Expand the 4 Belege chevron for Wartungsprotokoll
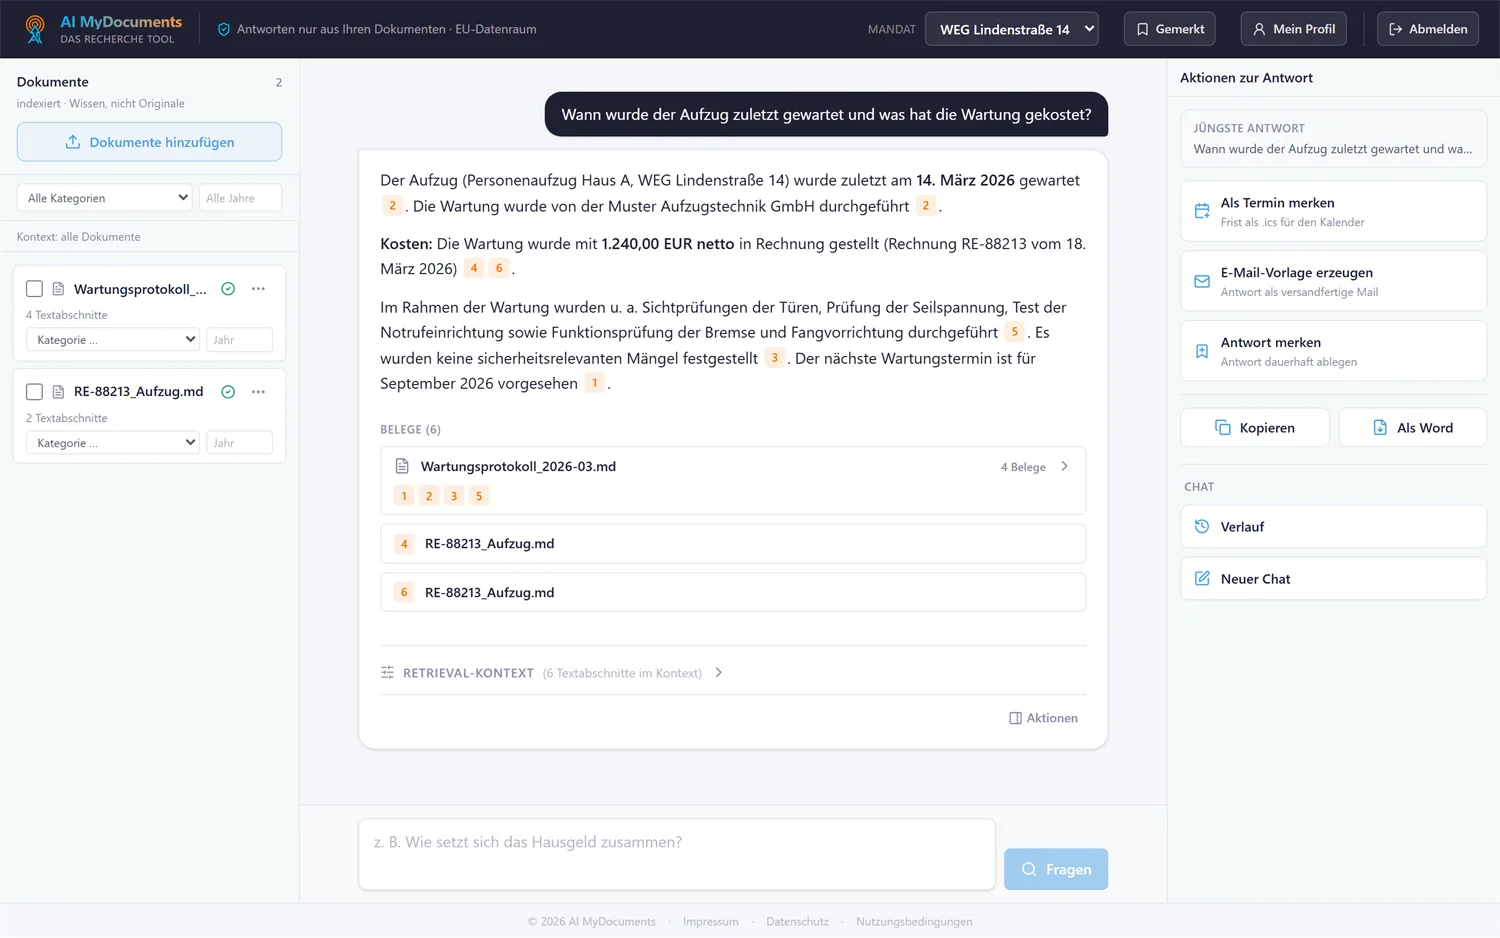 point(1064,466)
